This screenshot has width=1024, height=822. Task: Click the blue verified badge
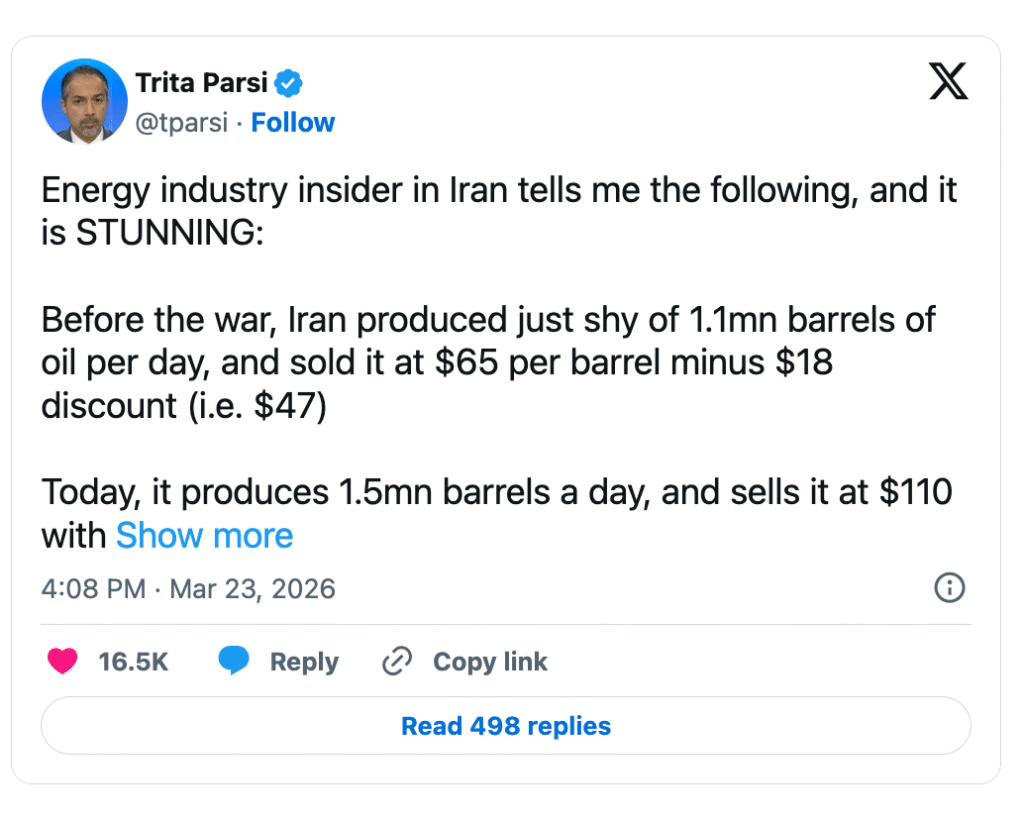(289, 84)
